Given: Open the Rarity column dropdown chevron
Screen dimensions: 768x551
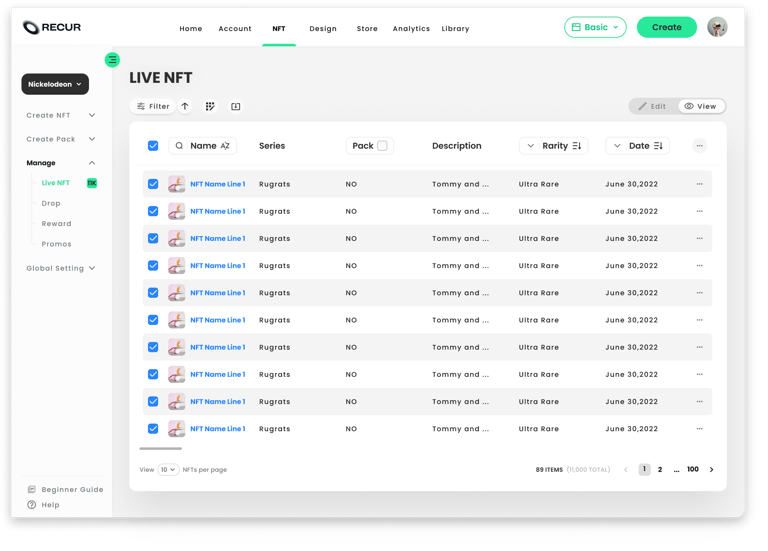Looking at the screenshot, I should pos(530,145).
